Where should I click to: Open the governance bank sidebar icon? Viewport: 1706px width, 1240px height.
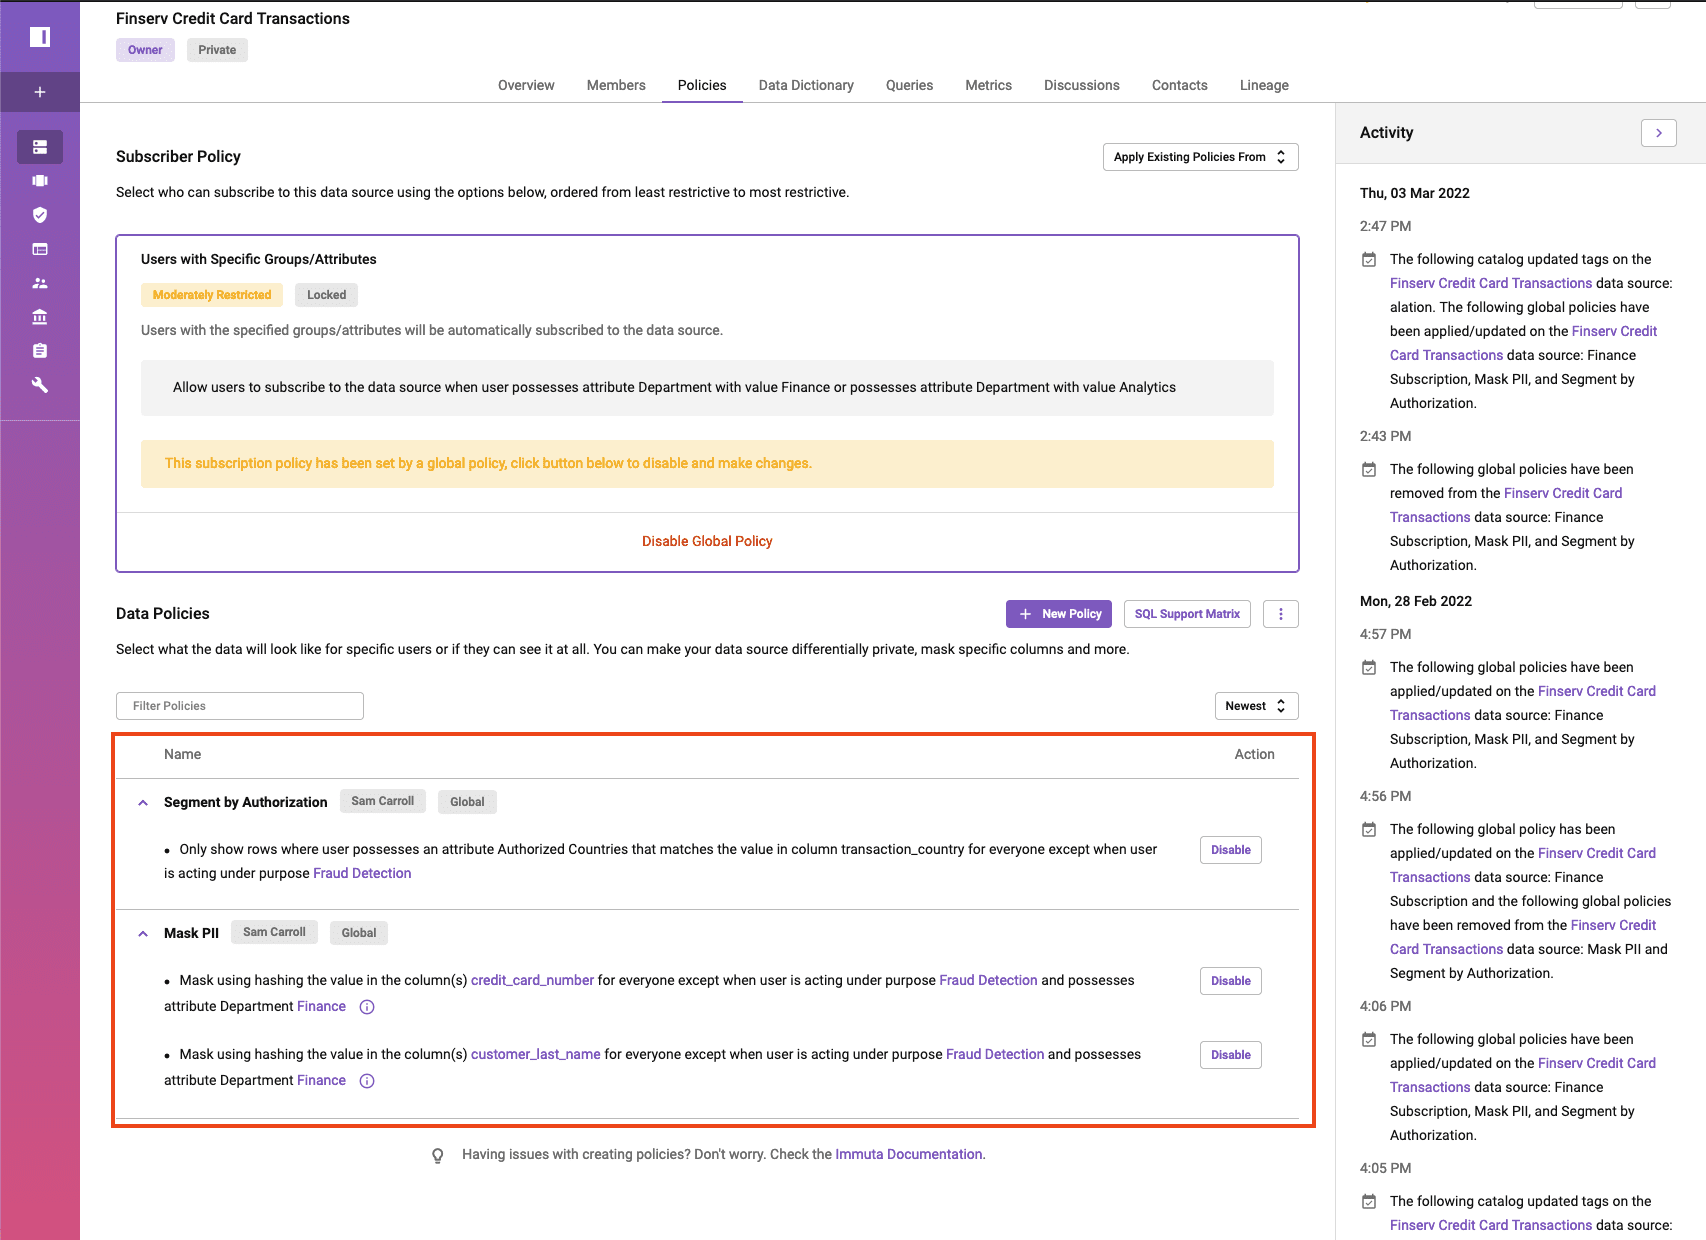coord(40,317)
